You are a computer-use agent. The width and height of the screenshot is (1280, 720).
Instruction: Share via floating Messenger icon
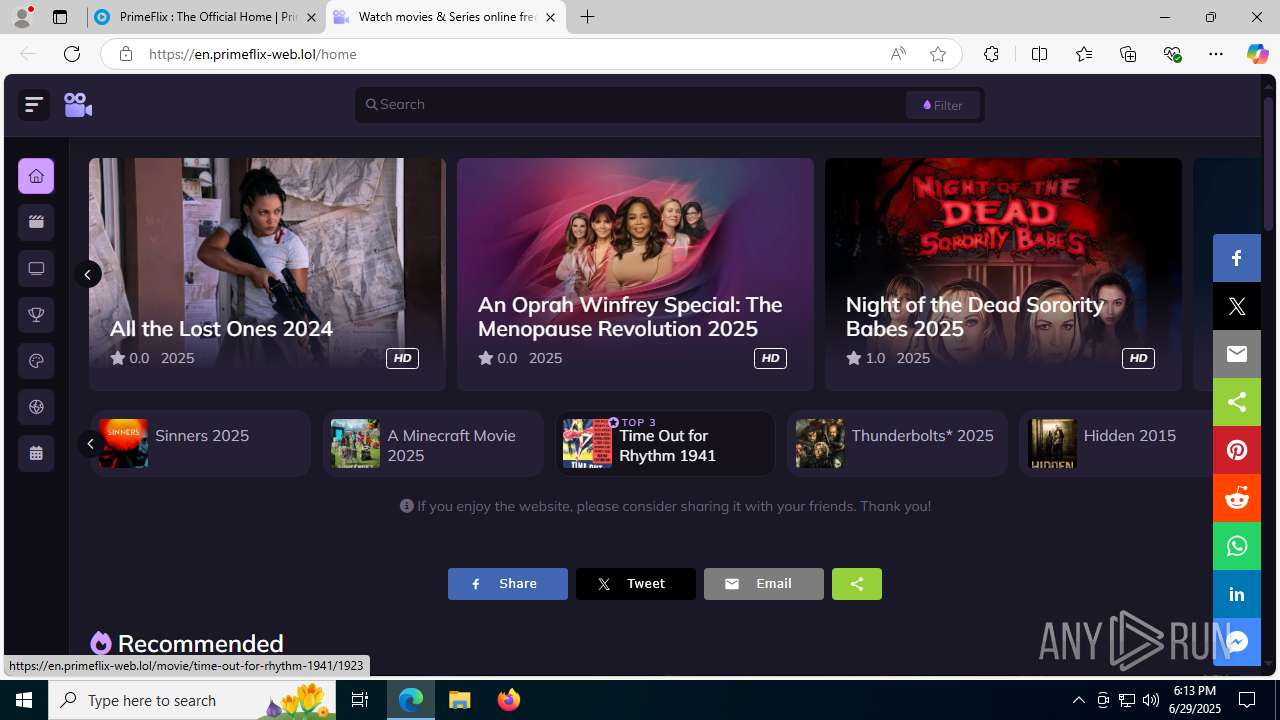click(x=1237, y=642)
